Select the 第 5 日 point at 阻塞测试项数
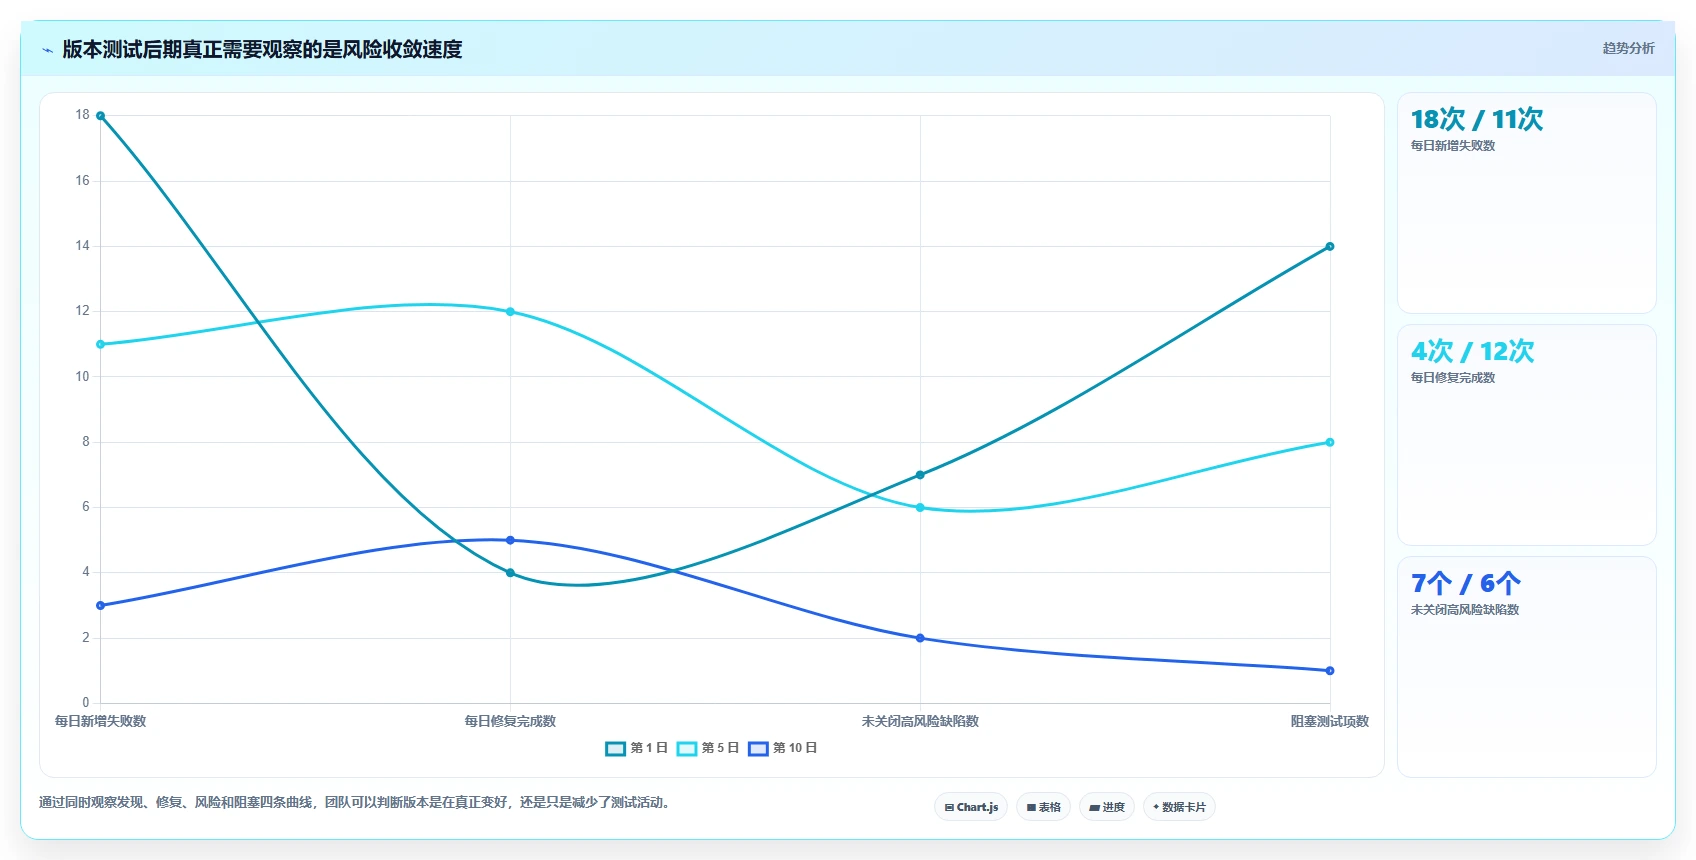 click(1330, 442)
